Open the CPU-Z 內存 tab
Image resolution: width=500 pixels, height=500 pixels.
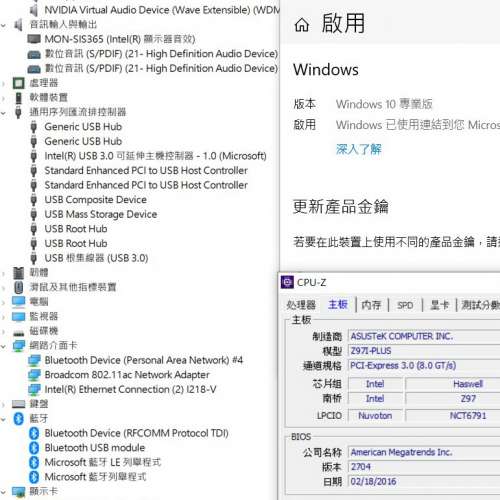pos(371,305)
